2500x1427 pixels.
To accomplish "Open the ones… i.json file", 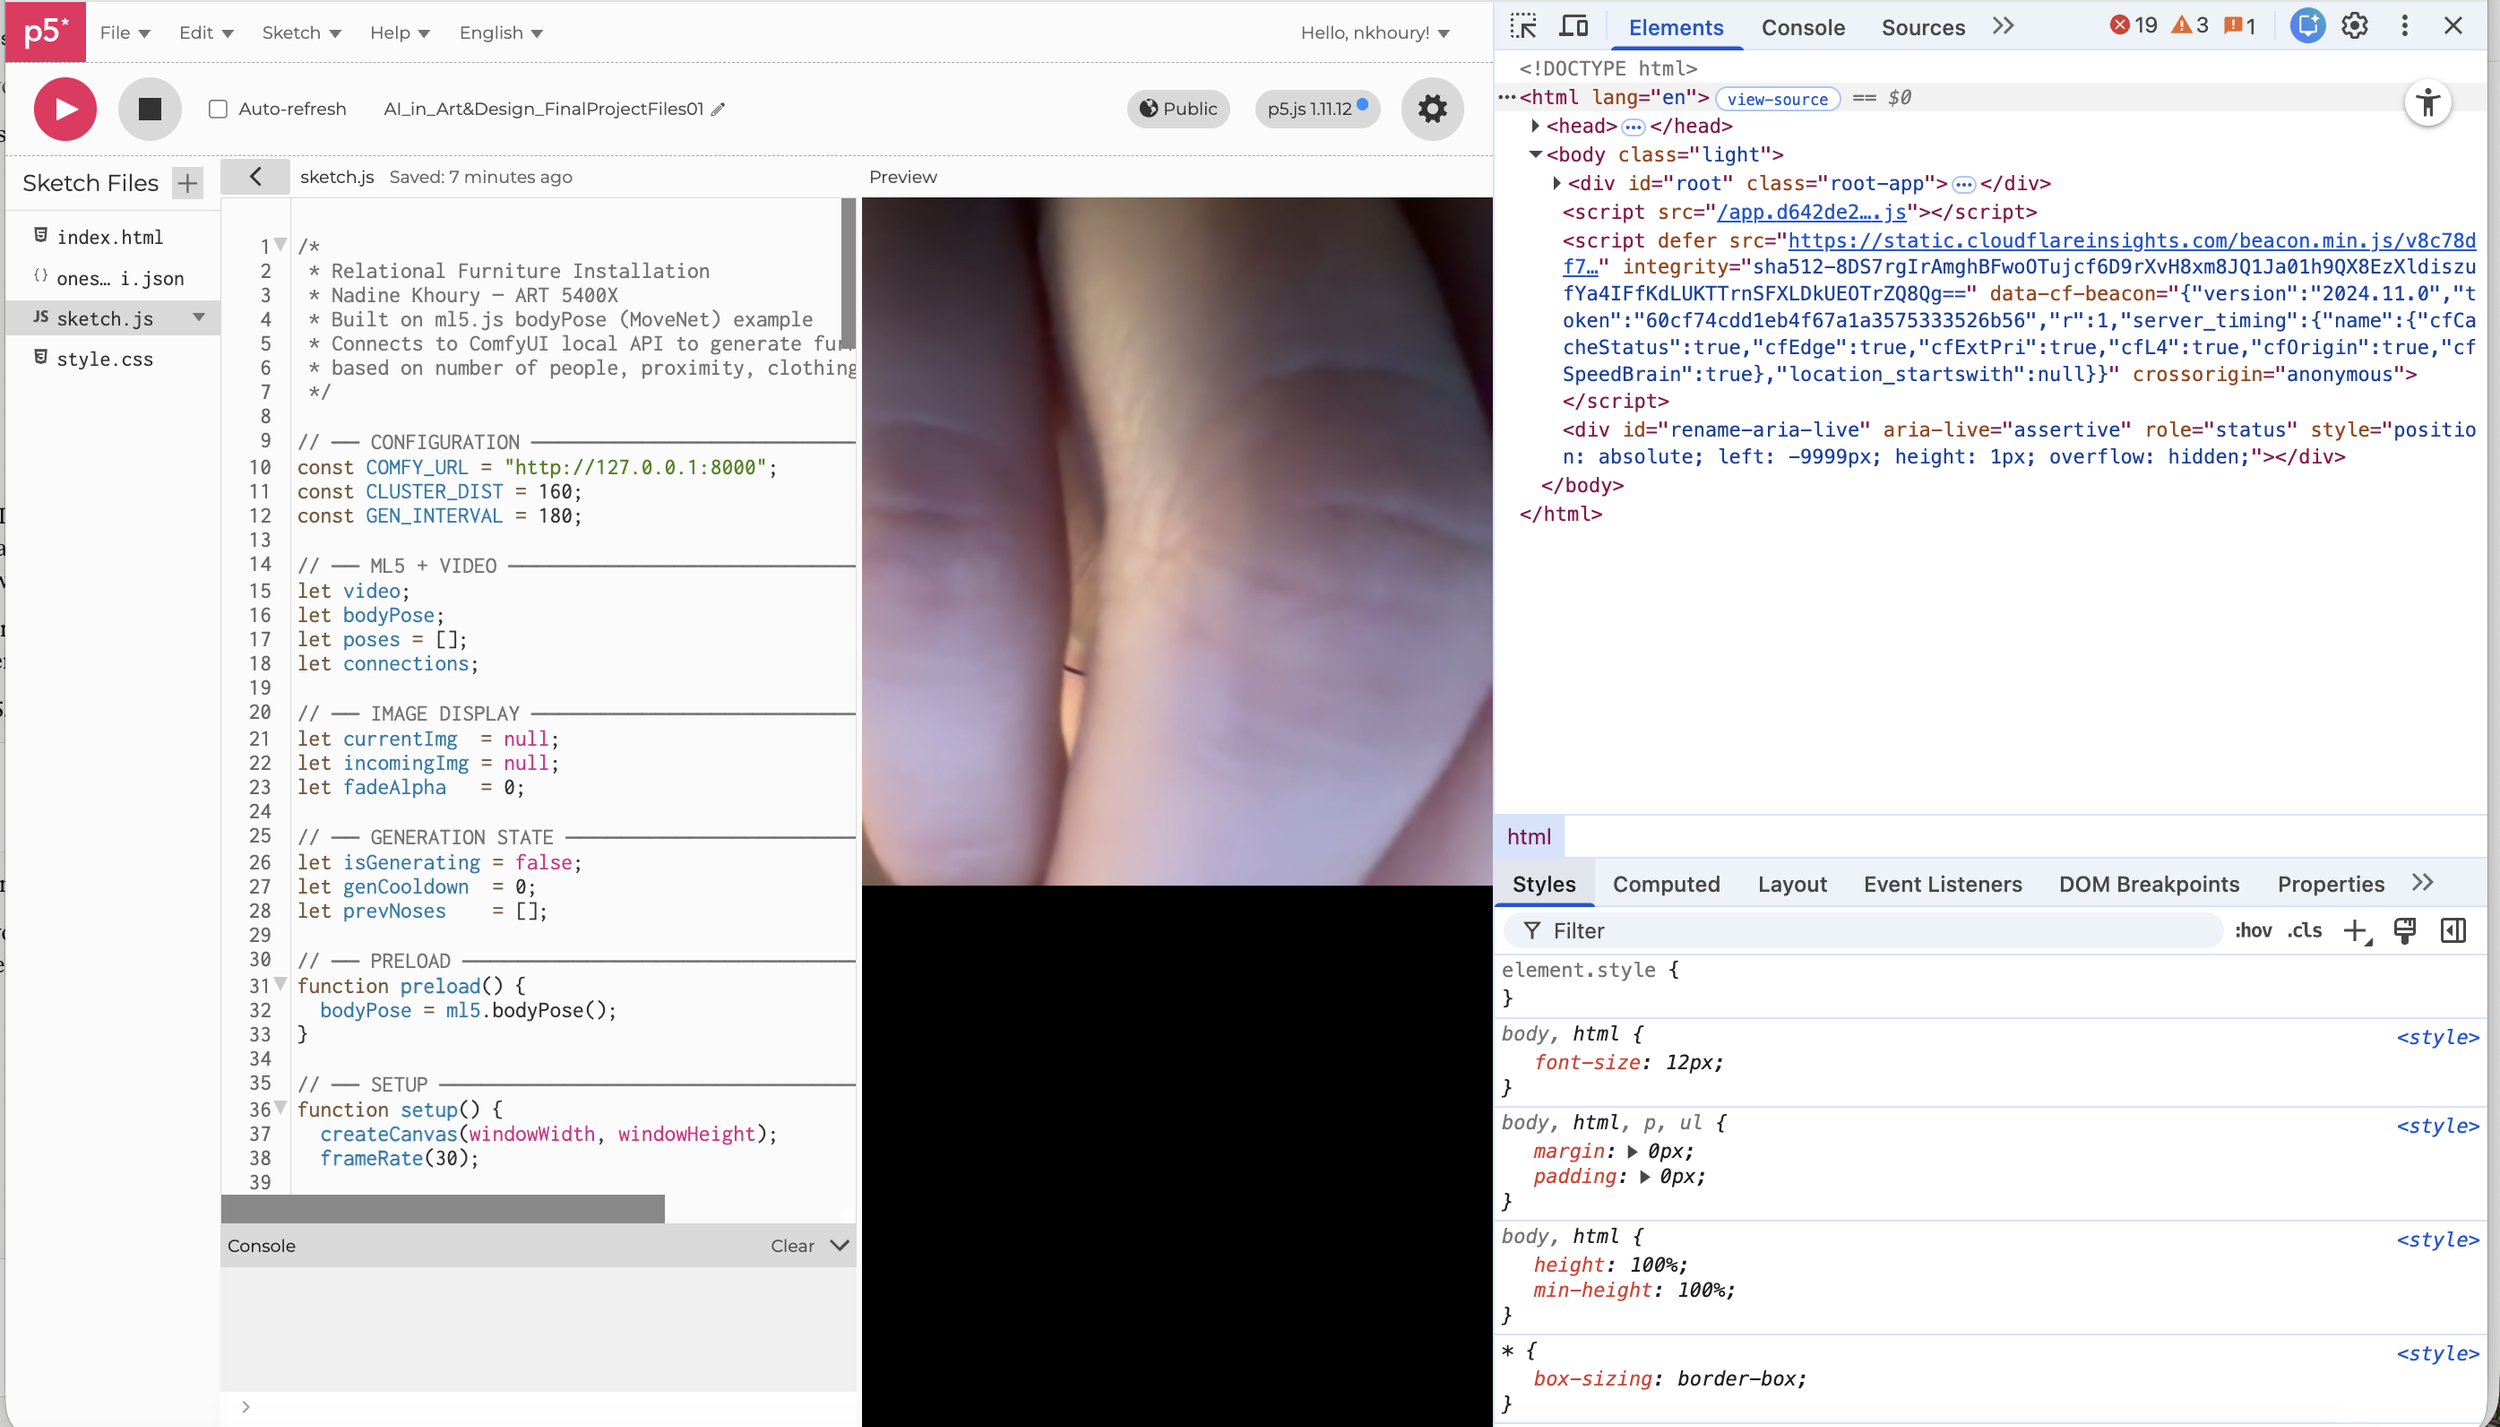I will pyautogui.click(x=120, y=278).
